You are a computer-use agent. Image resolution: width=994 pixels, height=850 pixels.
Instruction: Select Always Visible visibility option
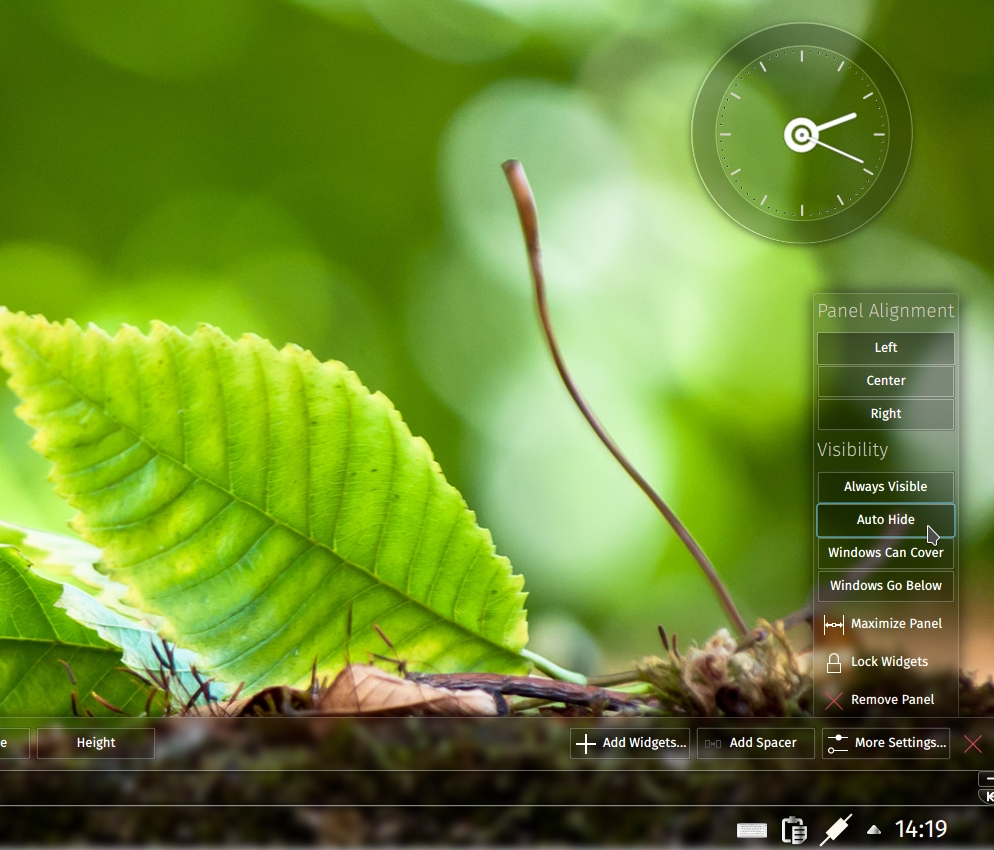tap(885, 487)
